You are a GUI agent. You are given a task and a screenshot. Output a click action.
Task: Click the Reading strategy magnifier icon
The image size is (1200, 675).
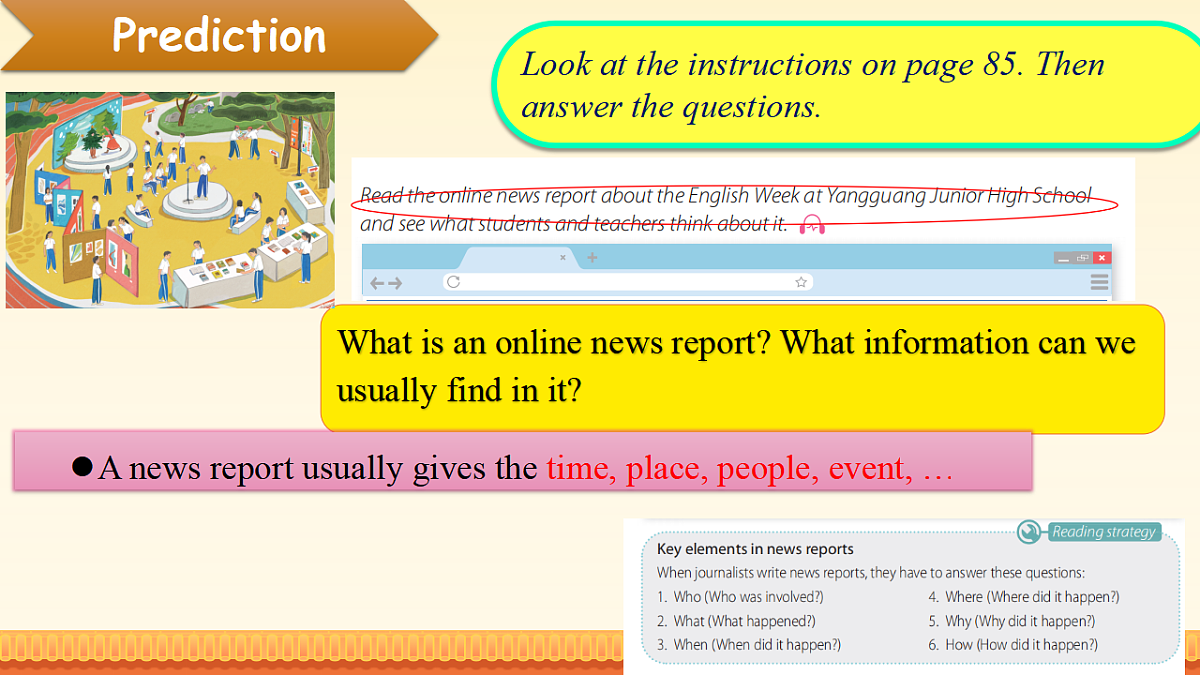click(x=1030, y=532)
